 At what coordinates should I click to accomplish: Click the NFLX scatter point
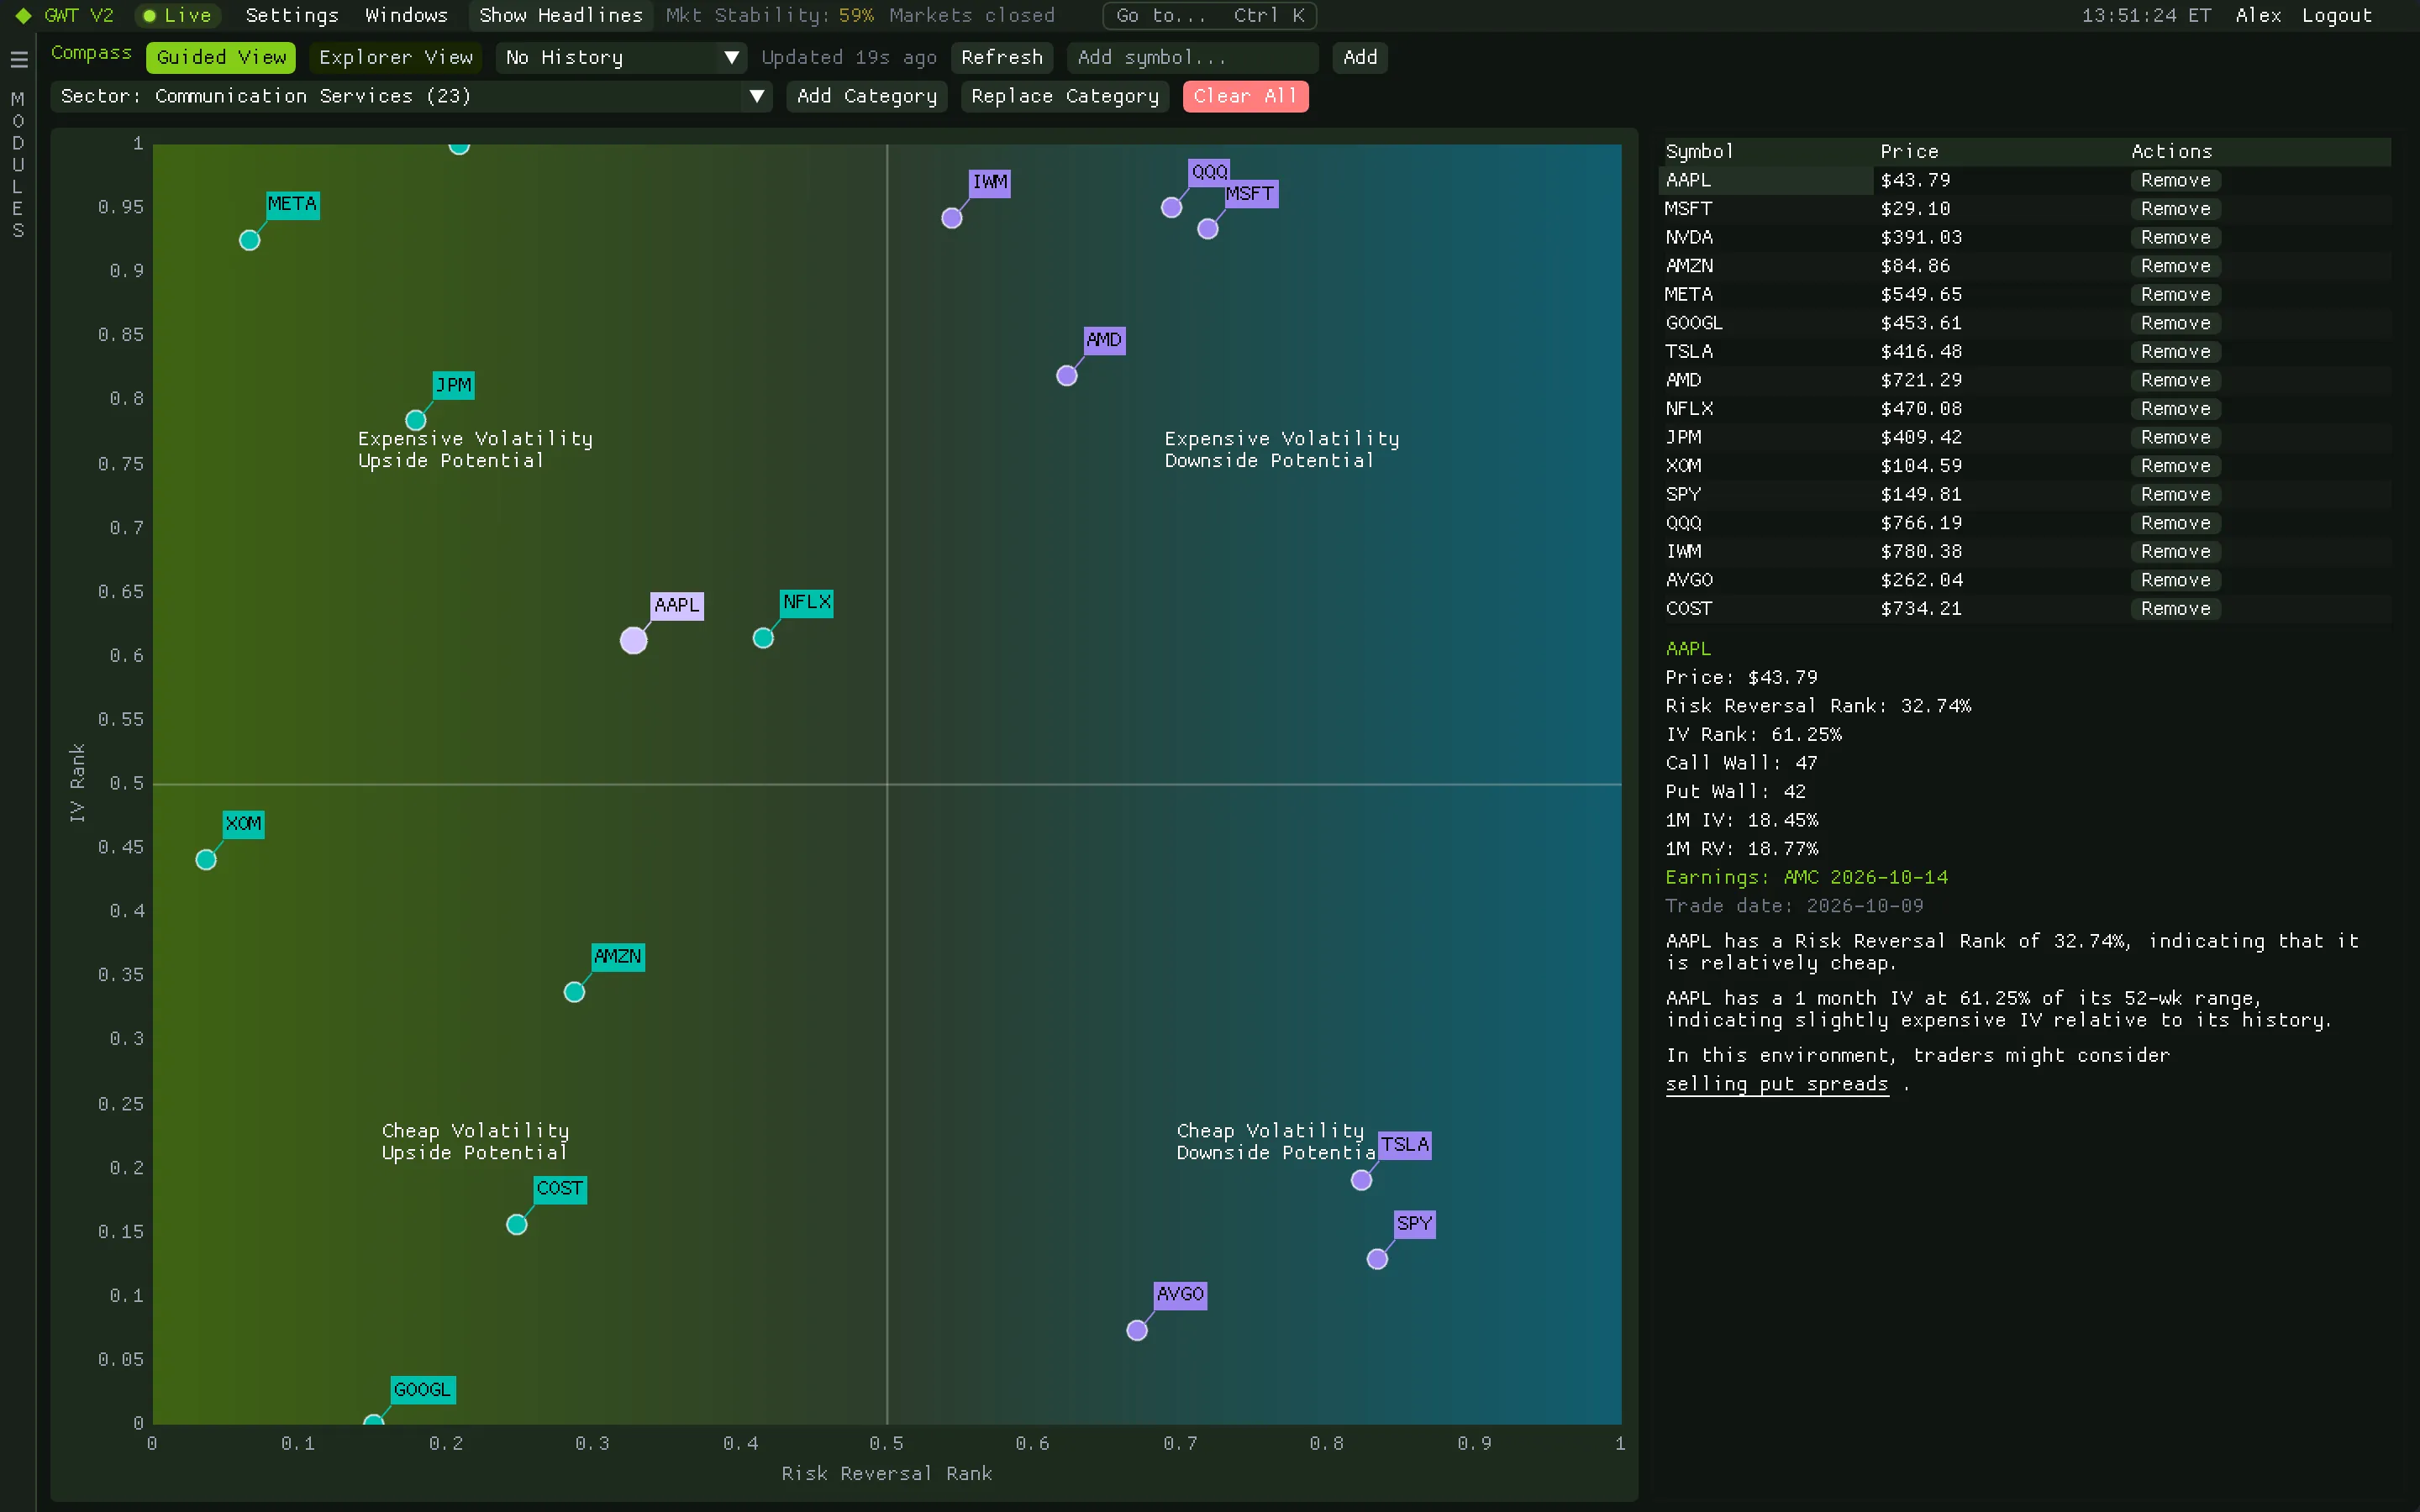pos(763,638)
